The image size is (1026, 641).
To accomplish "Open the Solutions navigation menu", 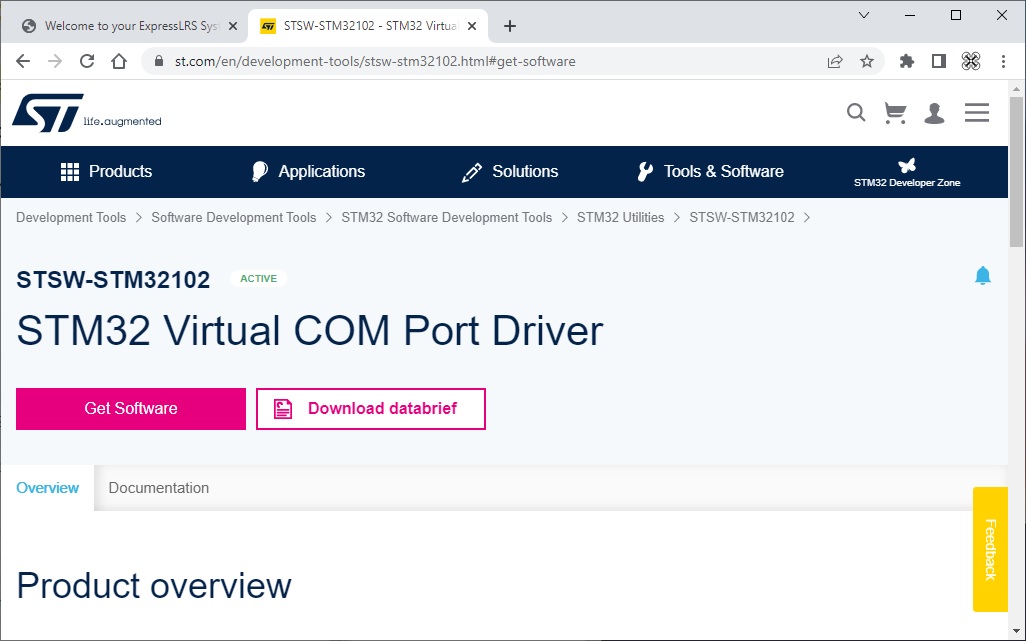I will (x=510, y=171).
